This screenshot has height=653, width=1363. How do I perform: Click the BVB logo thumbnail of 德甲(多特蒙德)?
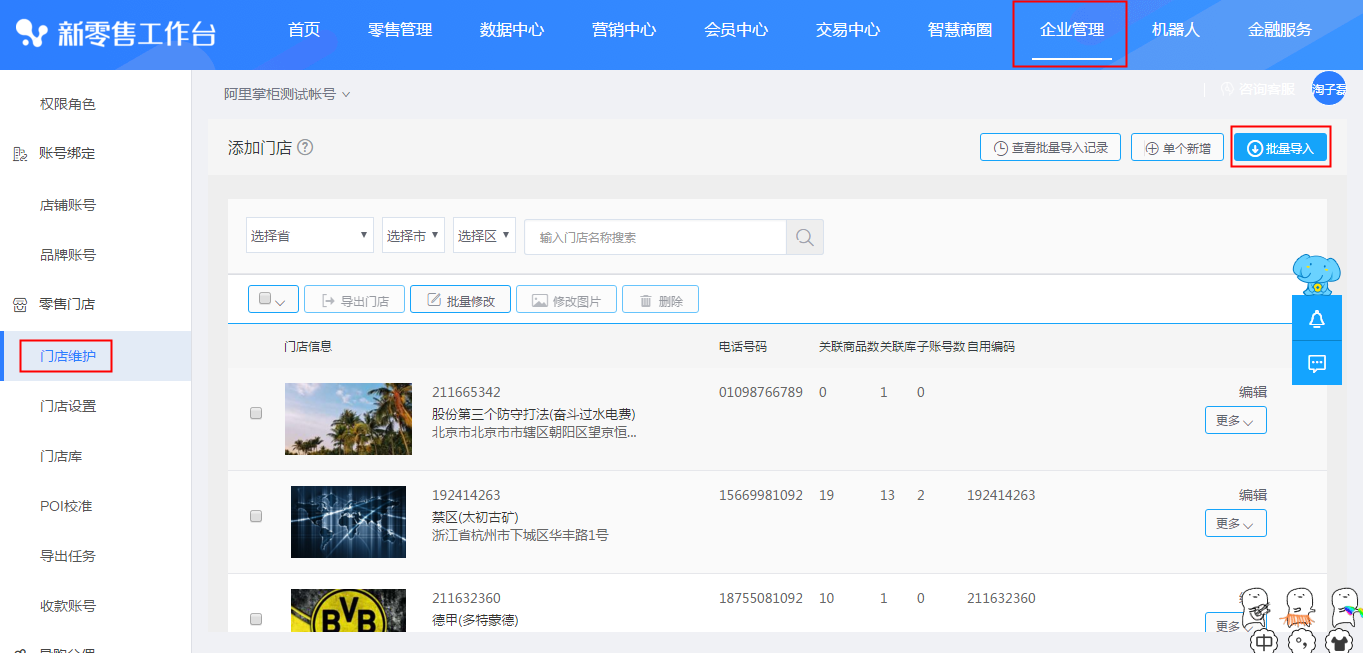(x=348, y=610)
